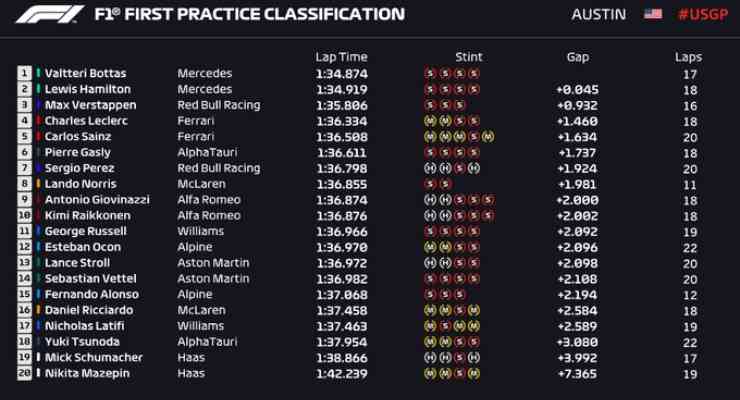Click the Lap Time column header

tap(341, 57)
